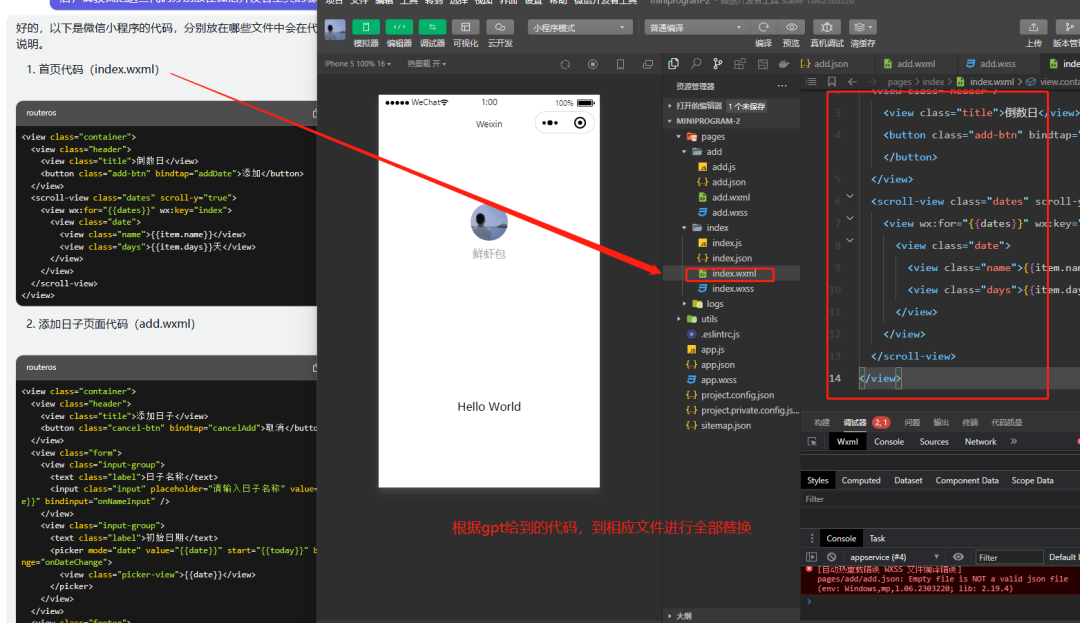Toggle the 调试器 debugger panel button

[432, 27]
